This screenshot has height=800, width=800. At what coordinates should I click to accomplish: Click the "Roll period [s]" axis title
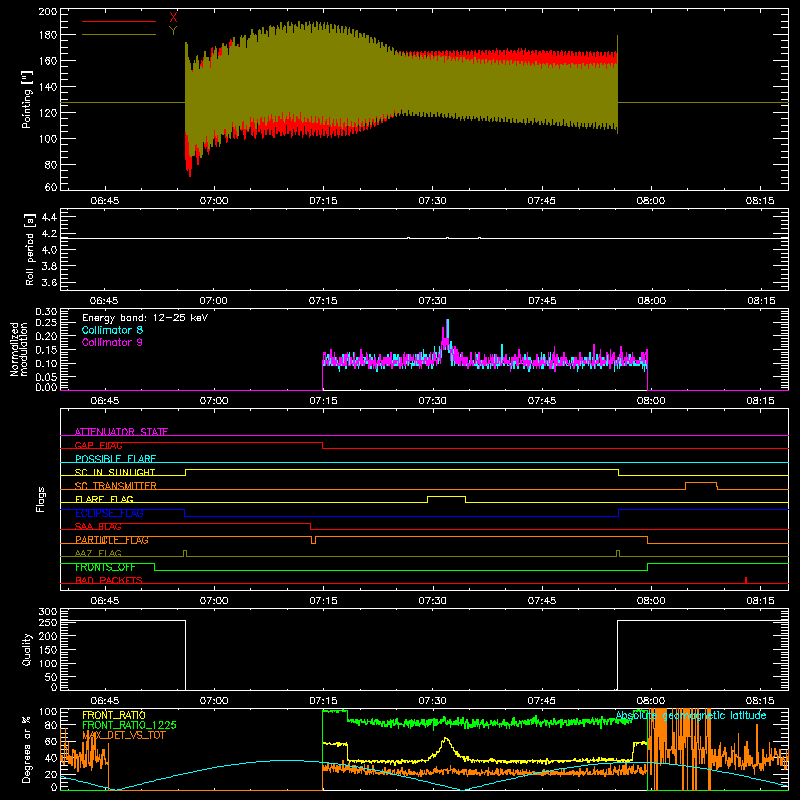[x=30, y=249]
